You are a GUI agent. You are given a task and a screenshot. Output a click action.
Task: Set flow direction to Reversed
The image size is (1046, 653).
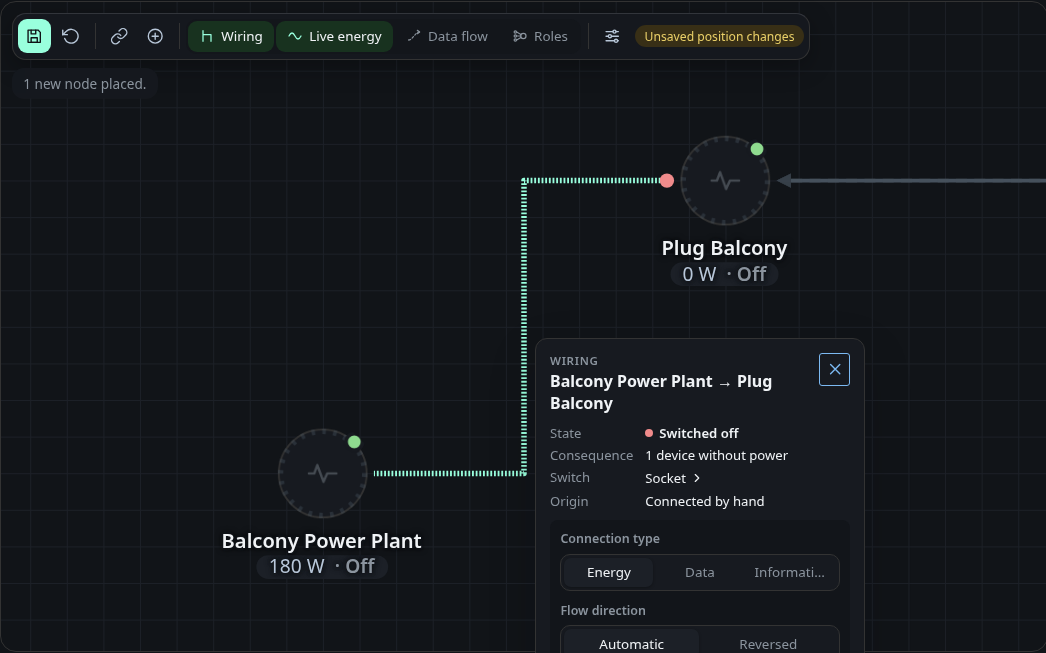[x=768, y=644]
